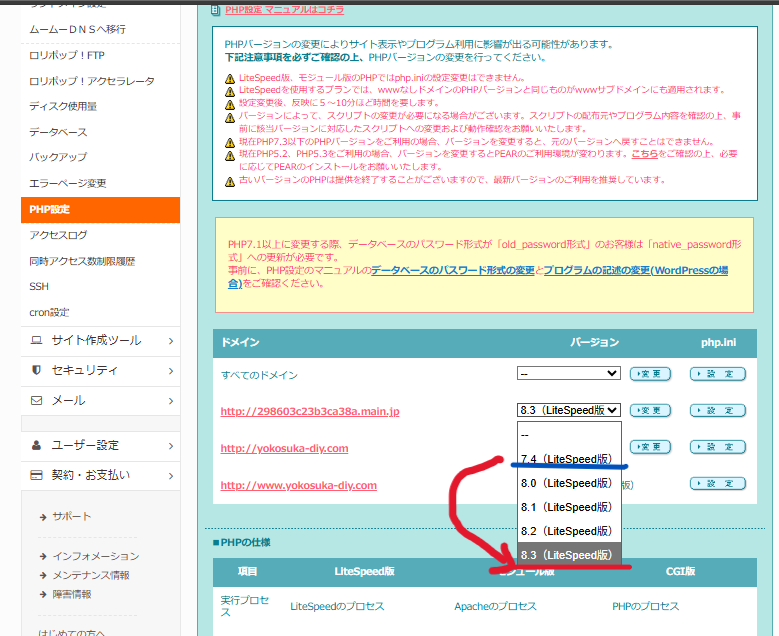Click the manual icon next to PHP設定 マニュアル
This screenshot has height=636, width=779.
click(216, 10)
